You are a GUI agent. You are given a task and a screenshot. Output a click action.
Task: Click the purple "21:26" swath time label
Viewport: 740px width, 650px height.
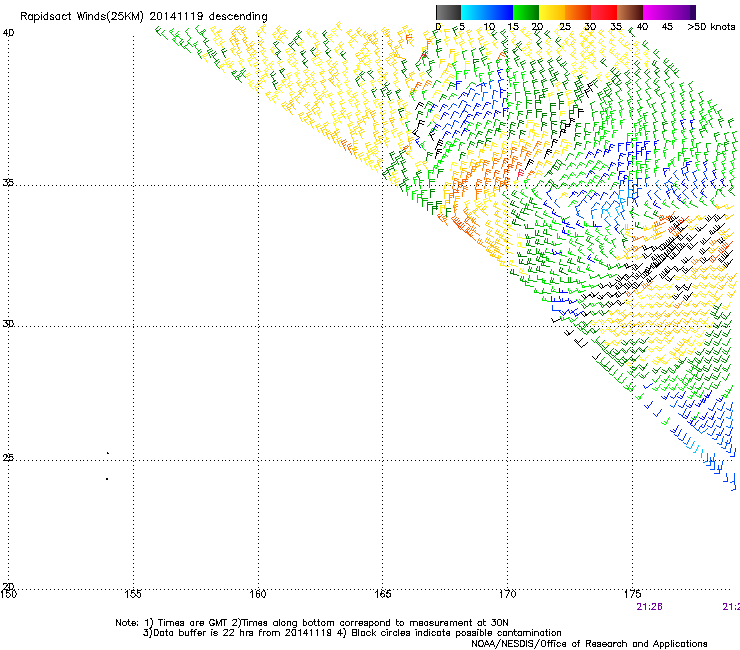pos(649,607)
